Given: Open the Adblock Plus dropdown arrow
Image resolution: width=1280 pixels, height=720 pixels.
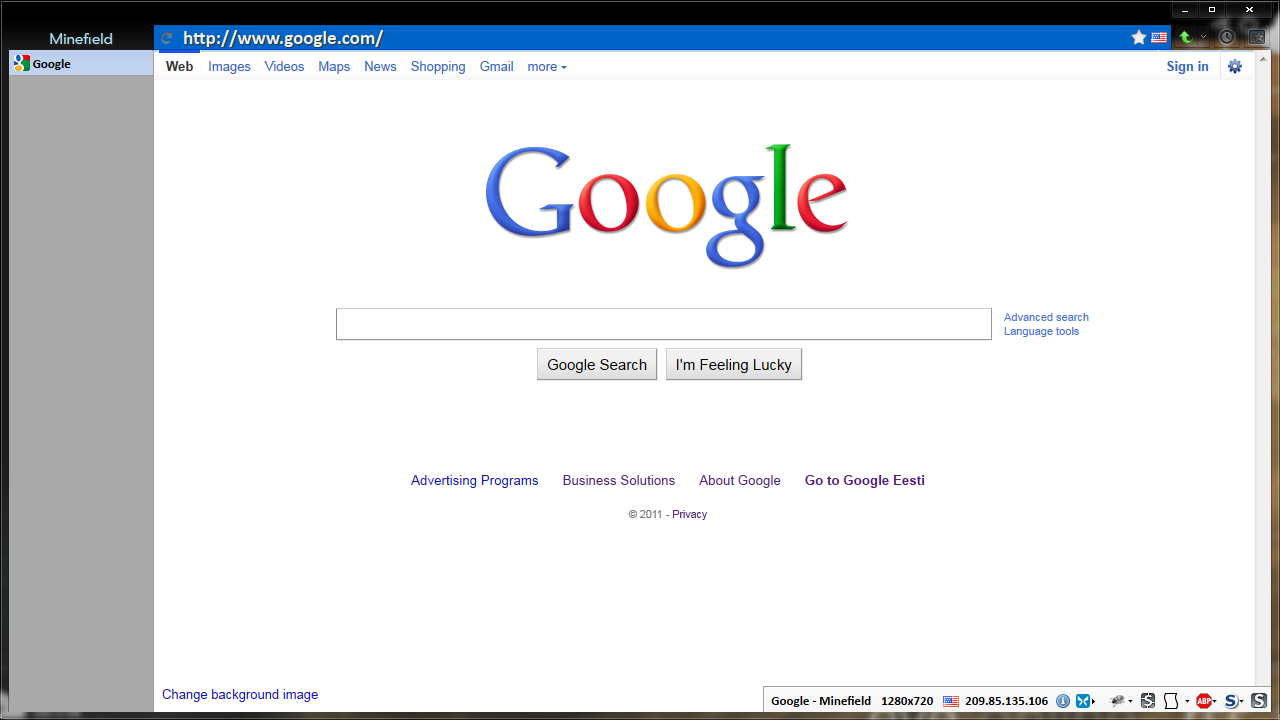Looking at the screenshot, I should click(1215, 701).
